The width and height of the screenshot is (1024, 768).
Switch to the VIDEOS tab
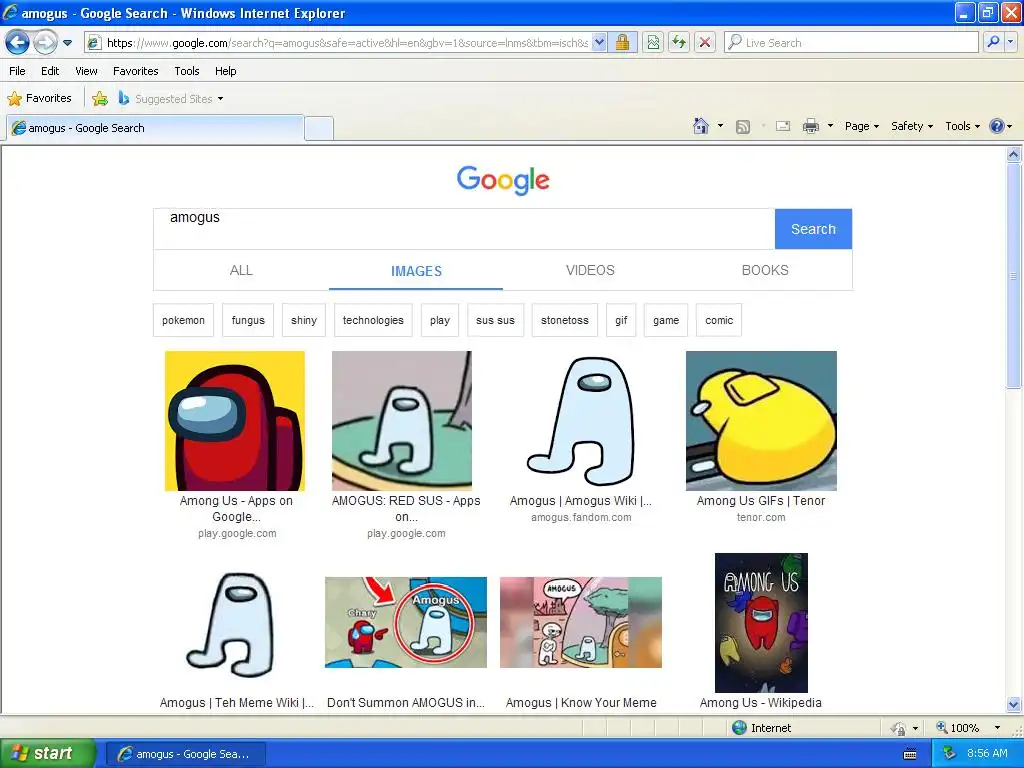coord(590,270)
